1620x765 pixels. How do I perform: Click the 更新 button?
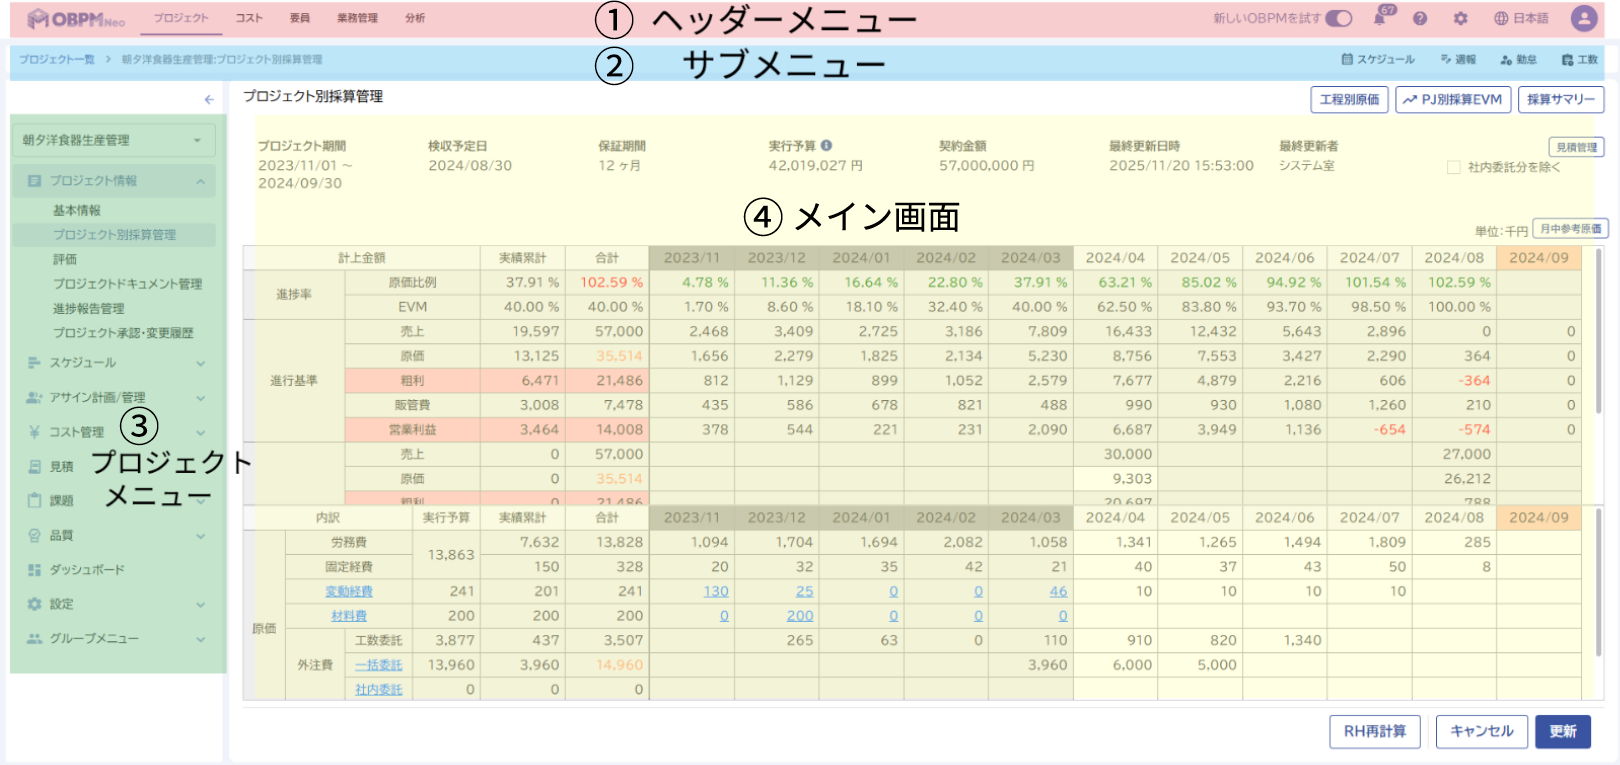click(1563, 731)
